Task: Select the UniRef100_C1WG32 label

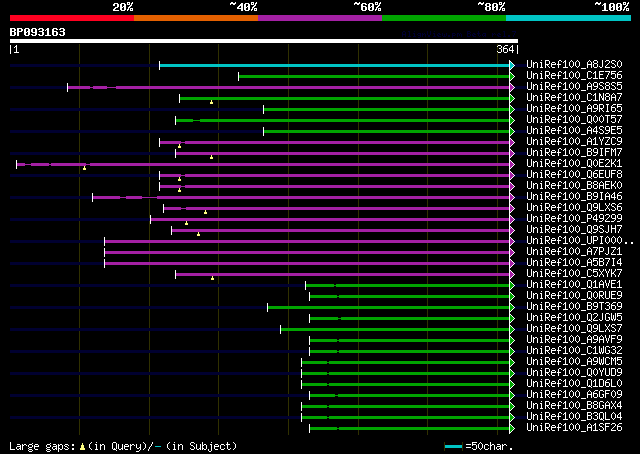Action: [574, 351]
